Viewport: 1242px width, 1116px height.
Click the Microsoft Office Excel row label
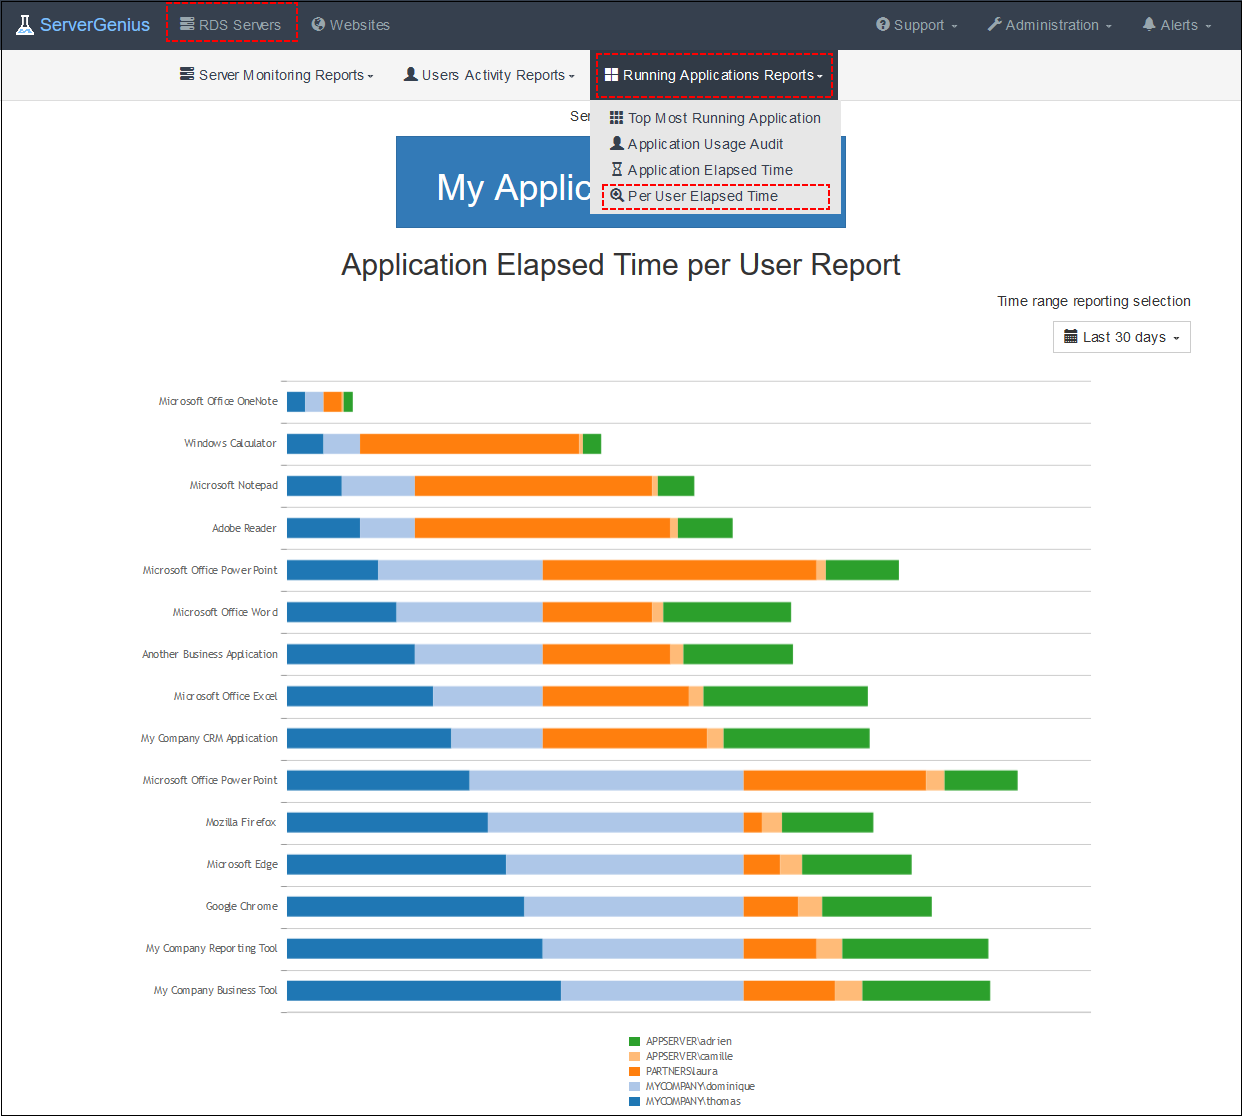[x=225, y=696]
